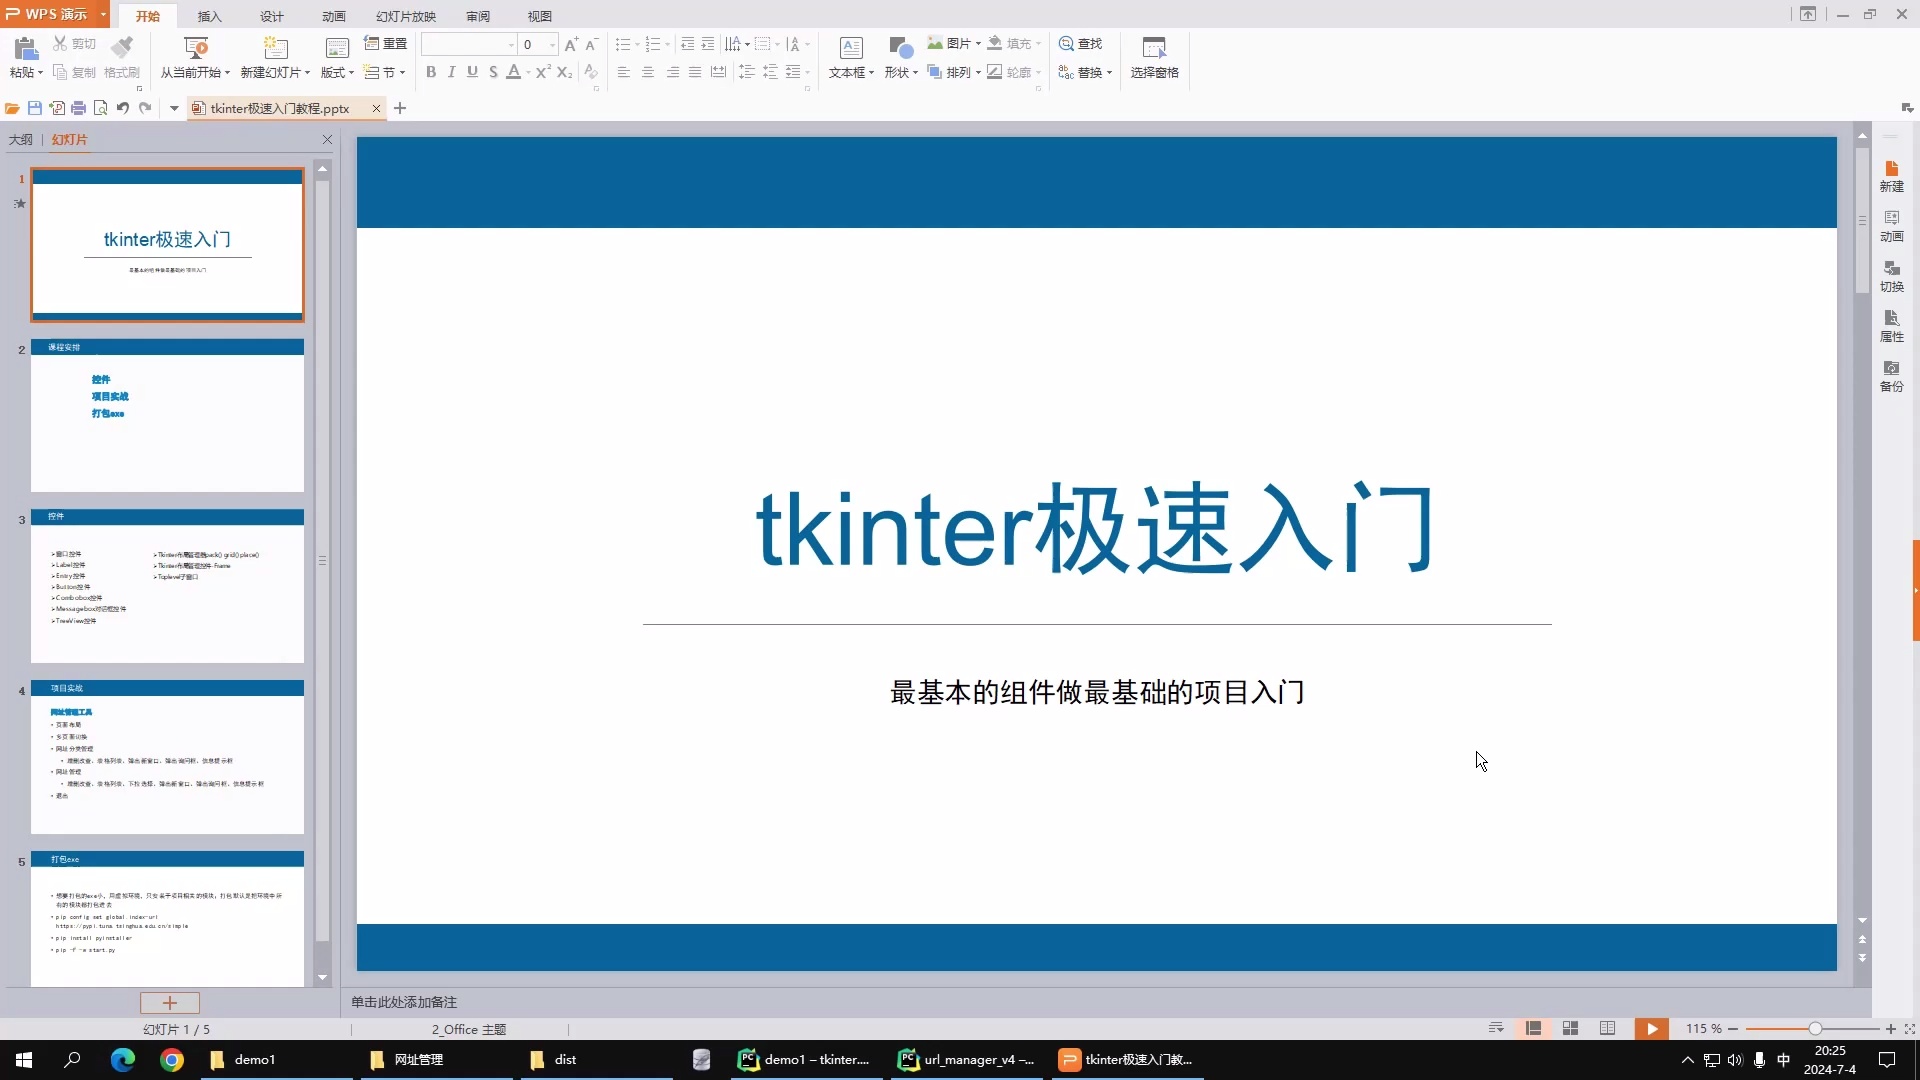Image resolution: width=1920 pixels, height=1080 pixels.
Task: Switch to slide sorter view icon
Action: click(1570, 1028)
